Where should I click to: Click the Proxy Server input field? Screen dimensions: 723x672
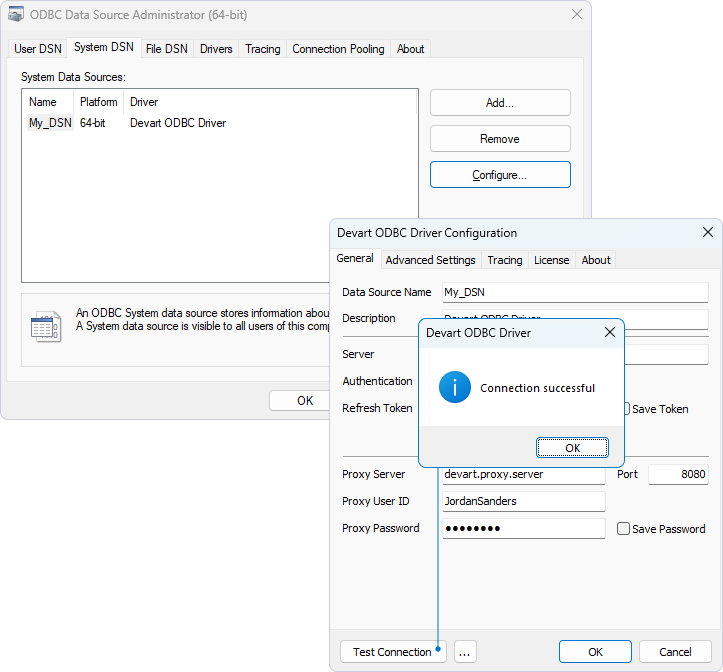[x=523, y=475]
